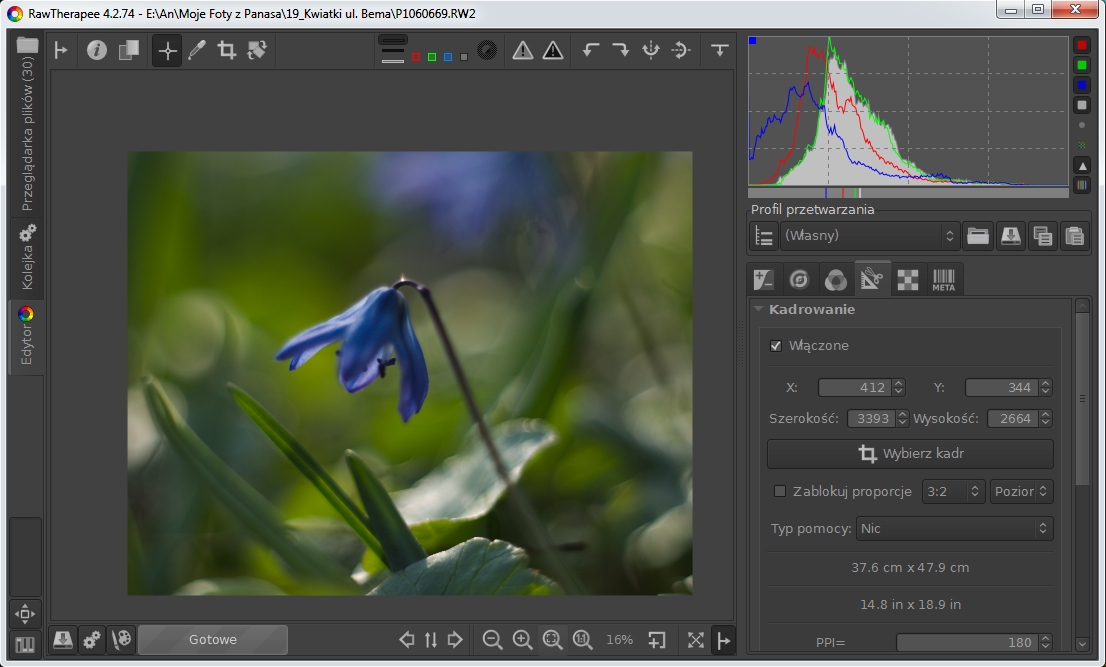The width and height of the screenshot is (1106, 667).
Task: Enable Zablokuj proporcje checkbox
Action: tap(780, 491)
